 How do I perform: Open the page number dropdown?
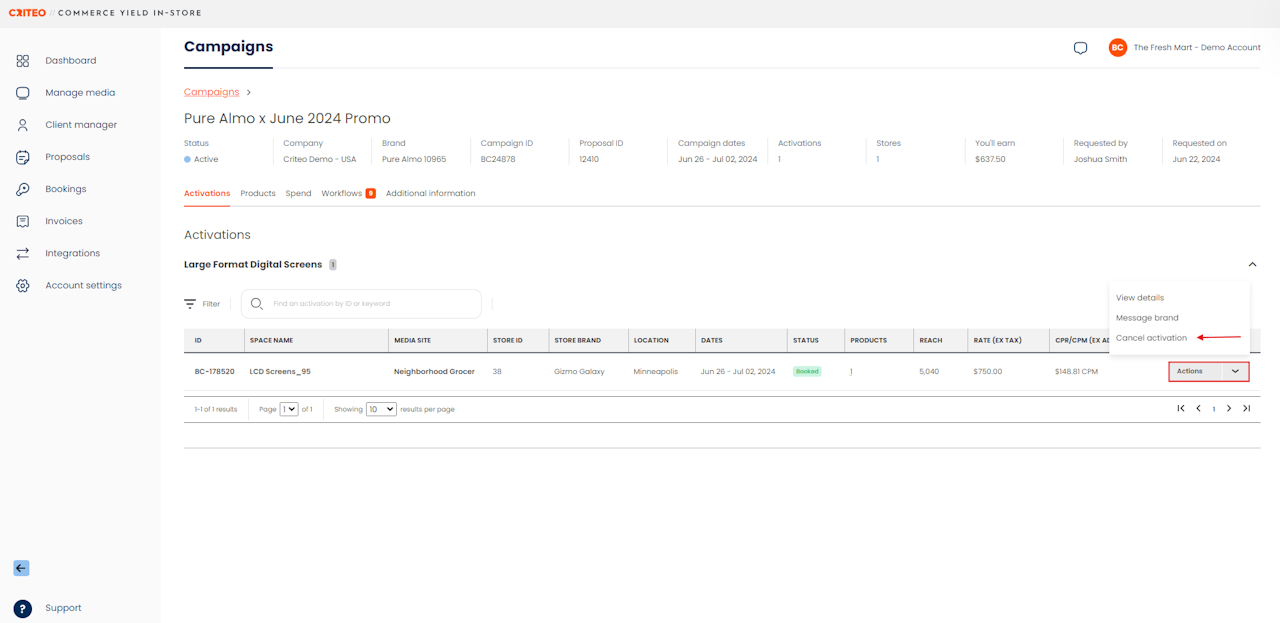coord(289,409)
